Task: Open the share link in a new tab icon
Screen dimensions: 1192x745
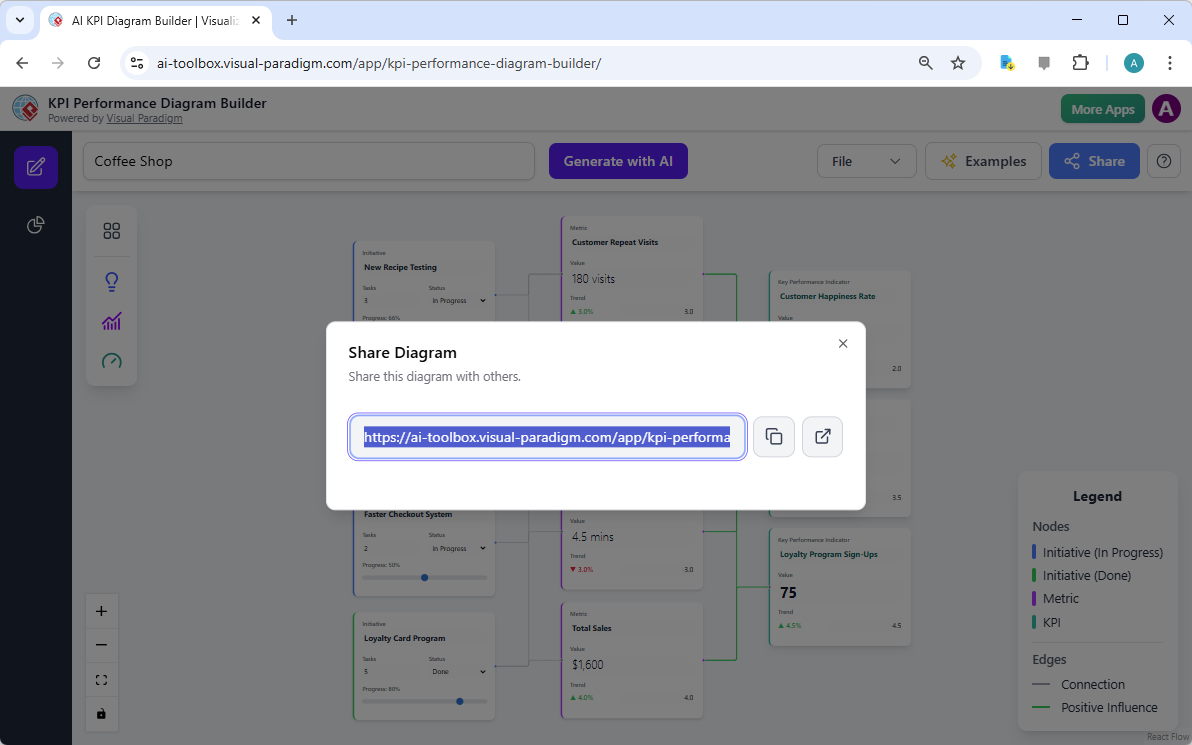Action: tap(821, 436)
